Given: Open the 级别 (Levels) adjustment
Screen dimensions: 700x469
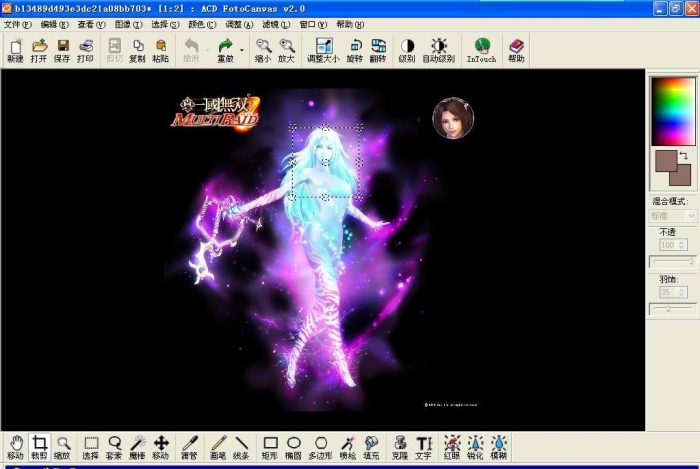Looking at the screenshot, I should pos(407,50).
